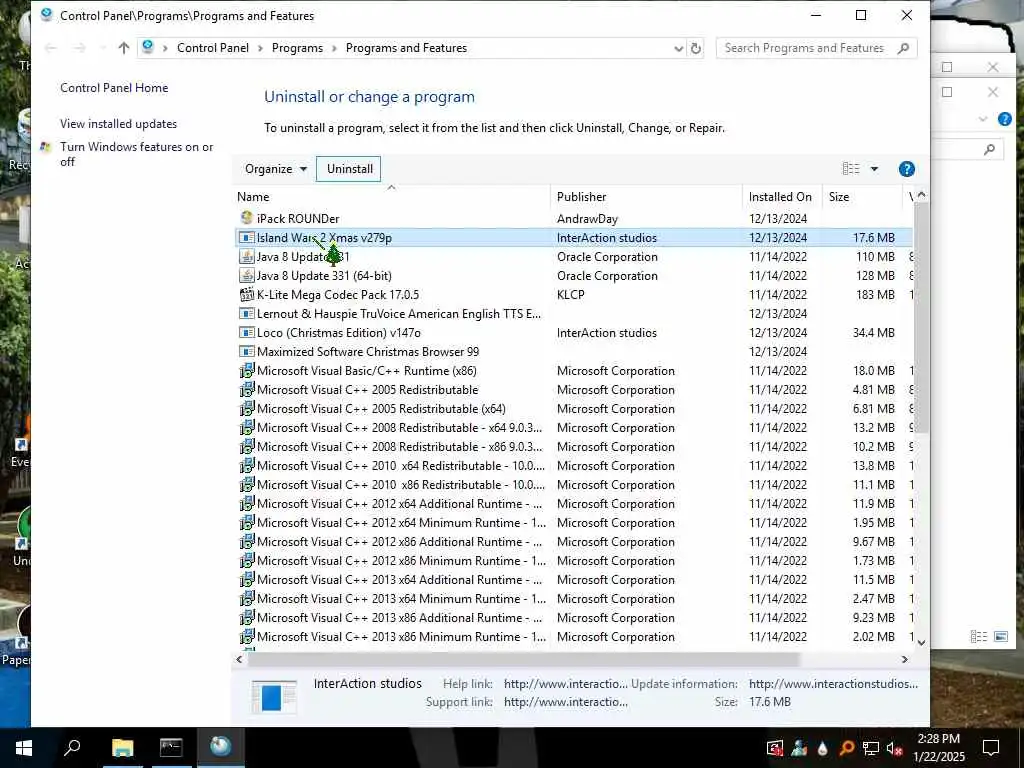This screenshot has height=768, width=1024.
Task: Click the Forward navigation arrow
Action: click(79, 48)
